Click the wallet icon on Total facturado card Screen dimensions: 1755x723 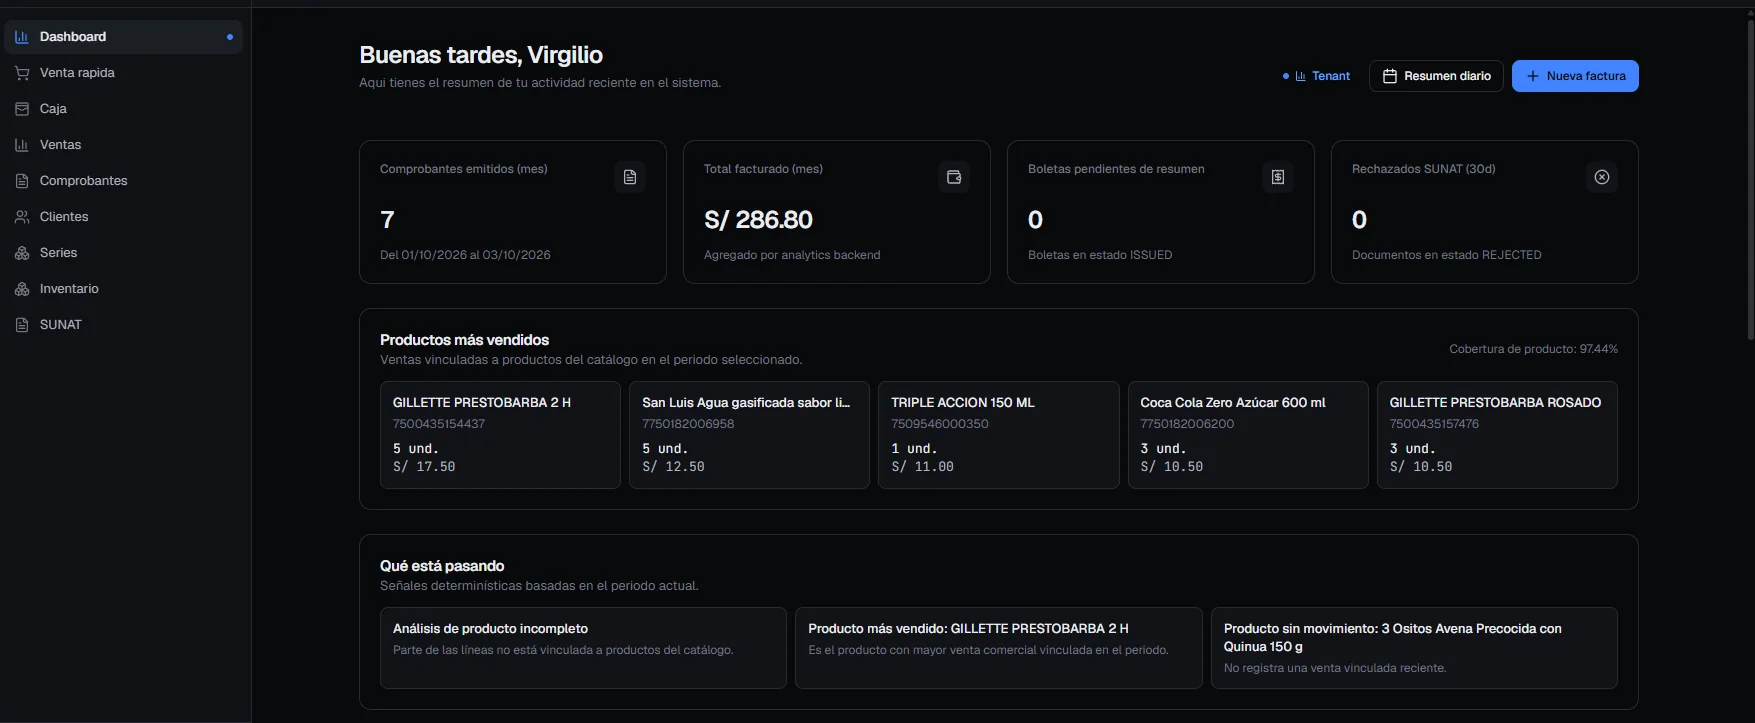[954, 177]
